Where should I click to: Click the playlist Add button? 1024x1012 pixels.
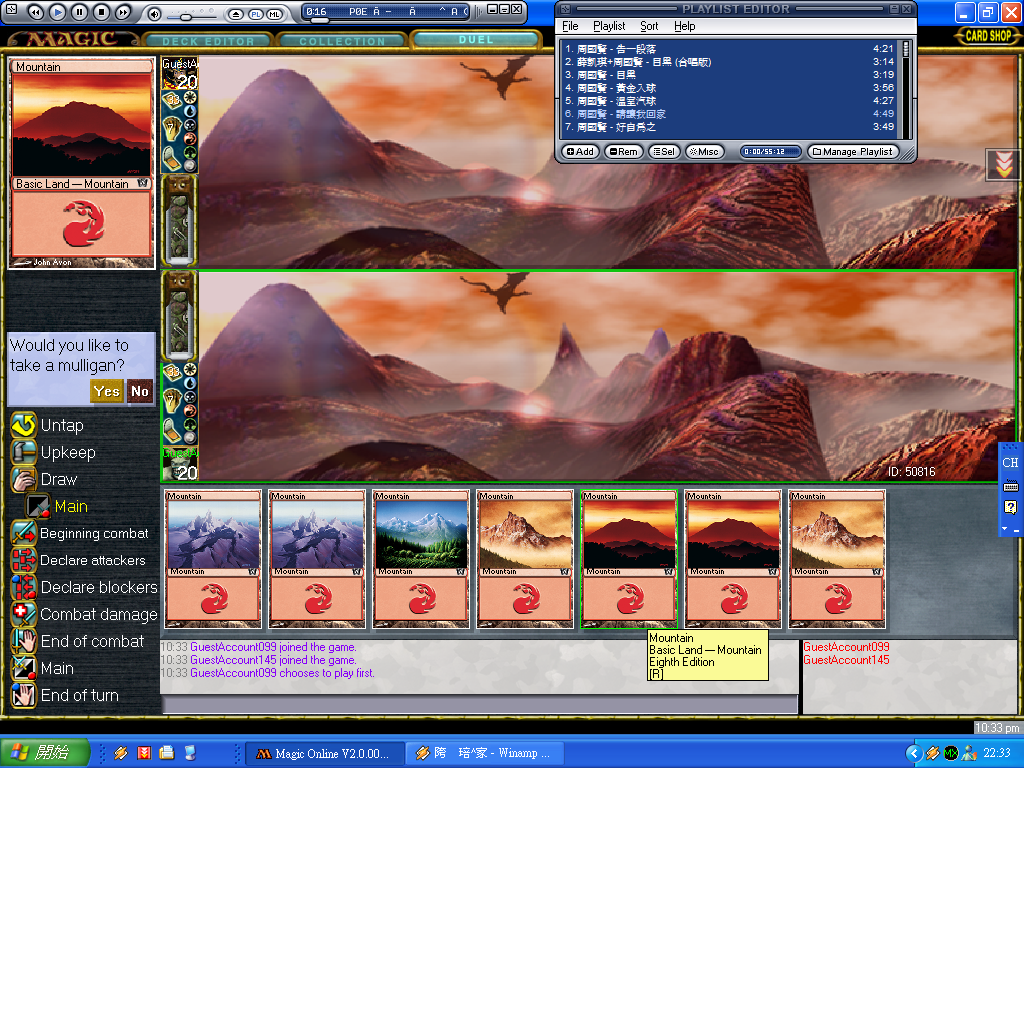coord(580,151)
